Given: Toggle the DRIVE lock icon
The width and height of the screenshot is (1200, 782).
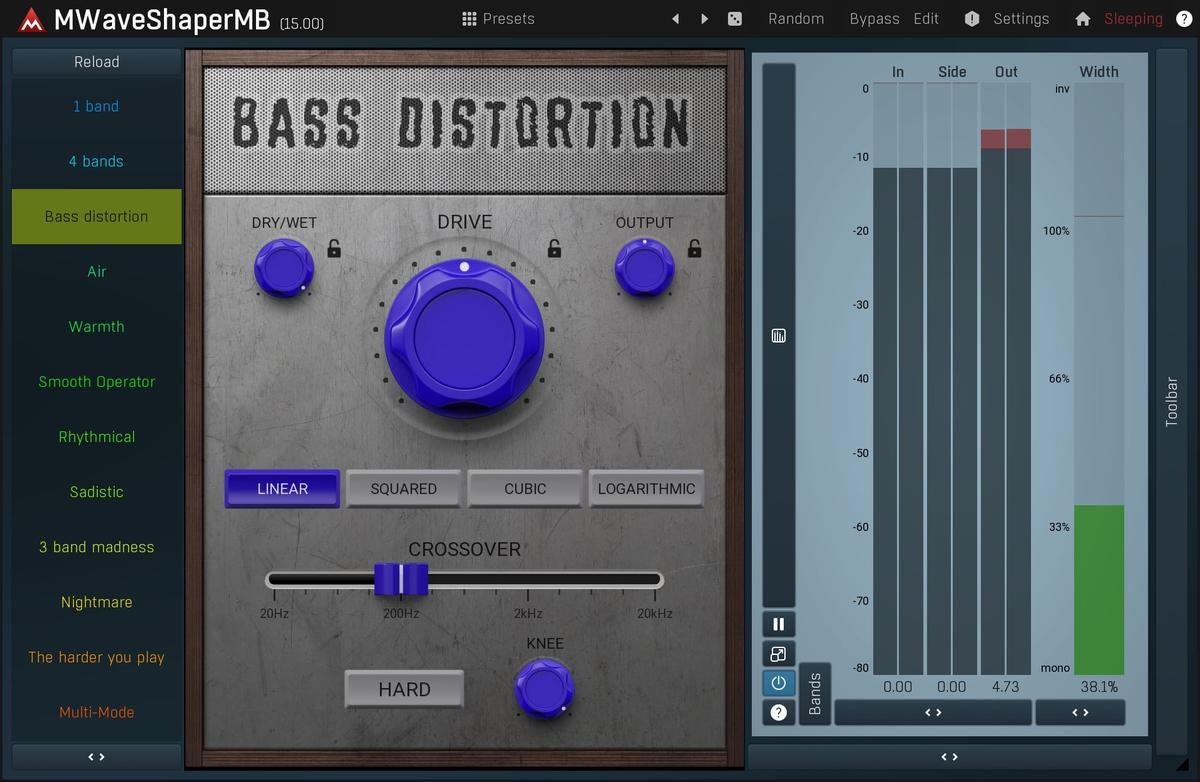Looking at the screenshot, I should [x=553, y=249].
